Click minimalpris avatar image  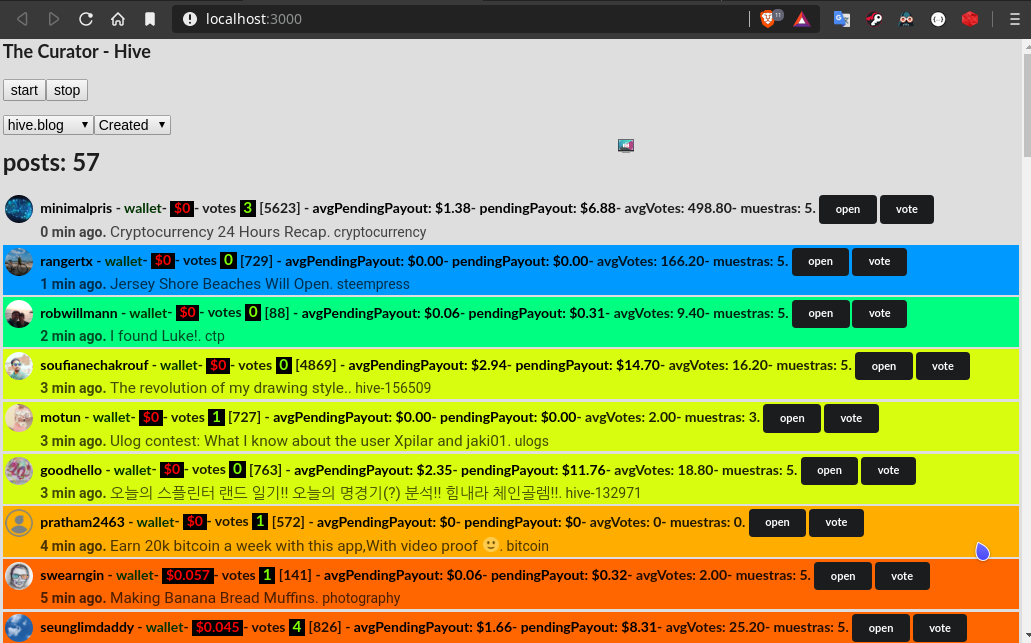(19, 209)
